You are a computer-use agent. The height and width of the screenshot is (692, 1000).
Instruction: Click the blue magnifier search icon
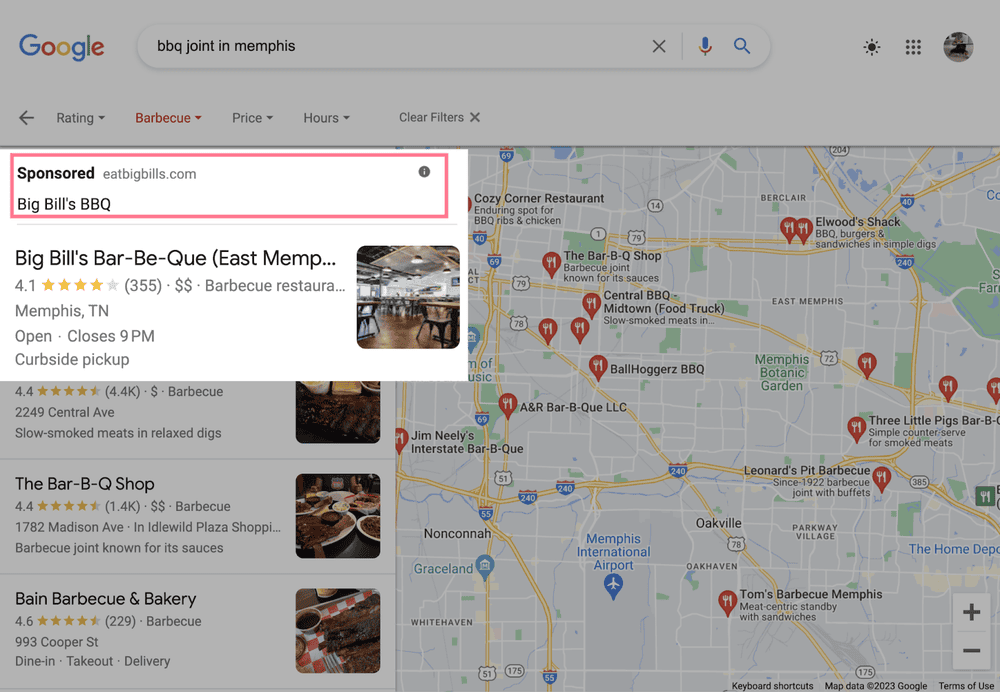(742, 46)
